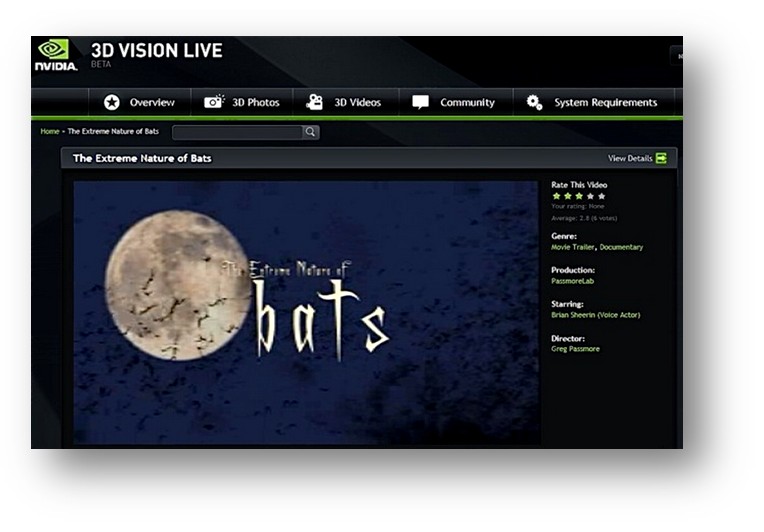Open the Overview tab

[x=139, y=102]
